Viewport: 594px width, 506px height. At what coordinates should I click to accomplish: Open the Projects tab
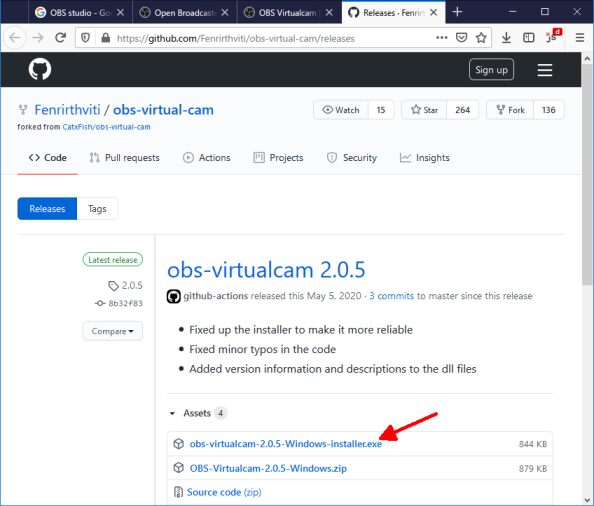pyautogui.click(x=278, y=158)
